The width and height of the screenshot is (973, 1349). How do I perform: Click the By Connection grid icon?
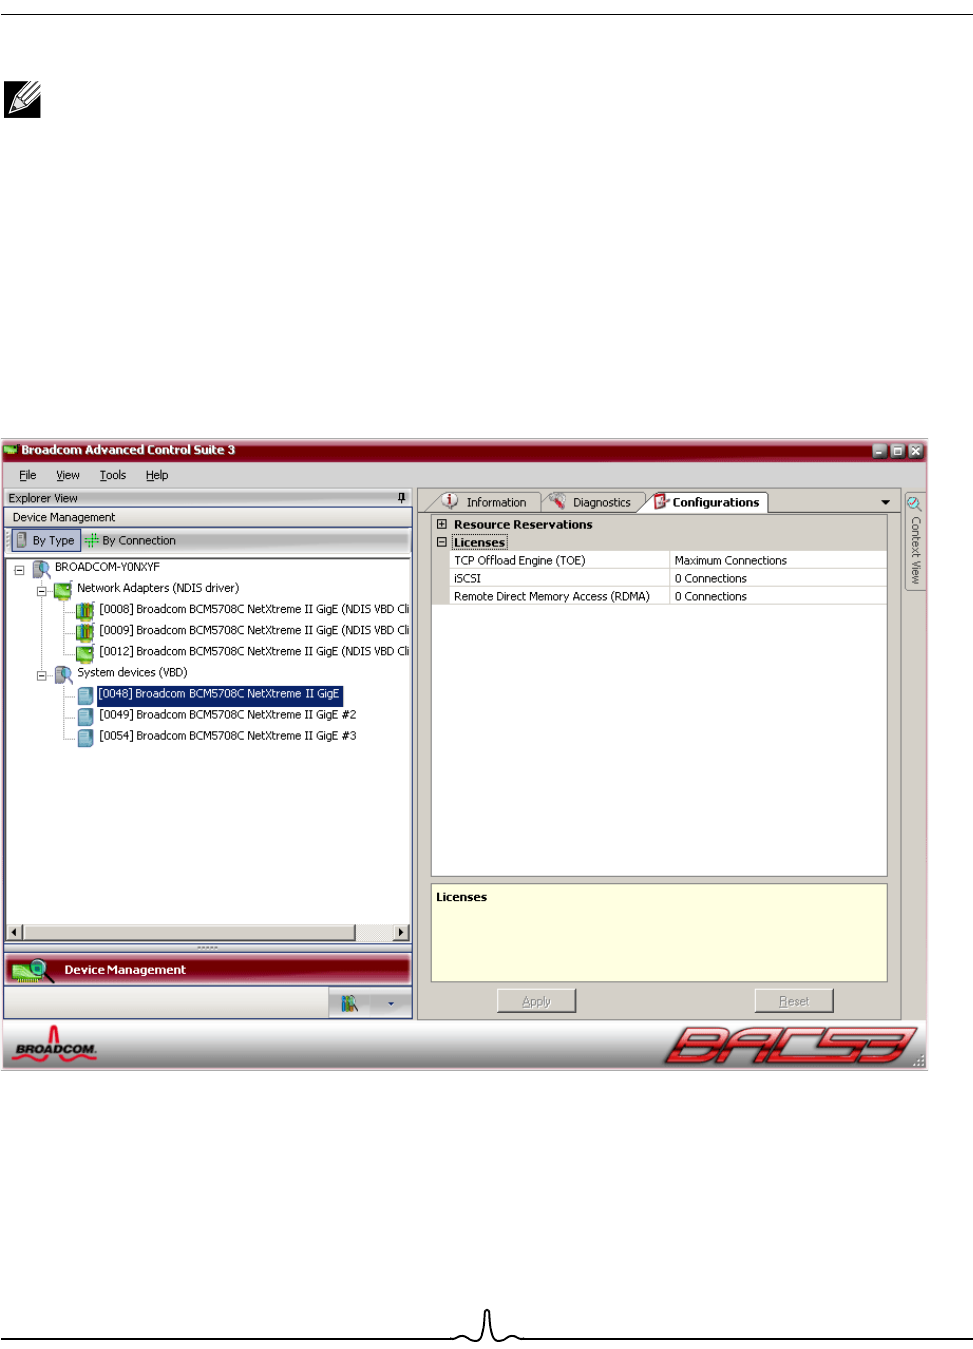(92, 540)
